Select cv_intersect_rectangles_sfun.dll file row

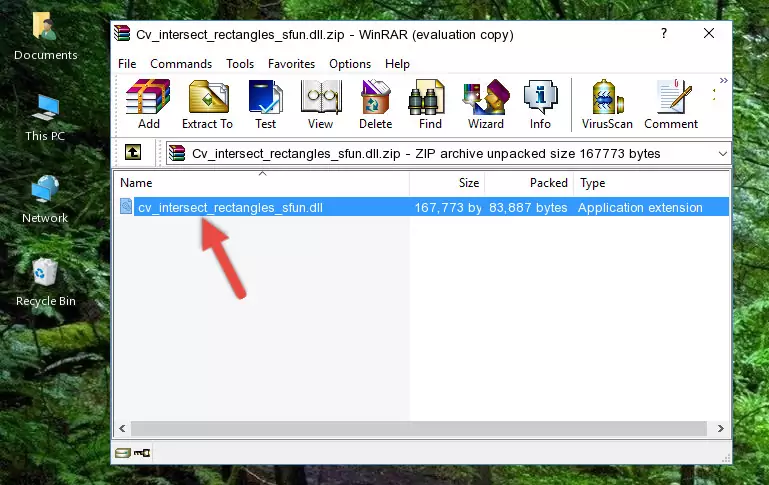425,207
